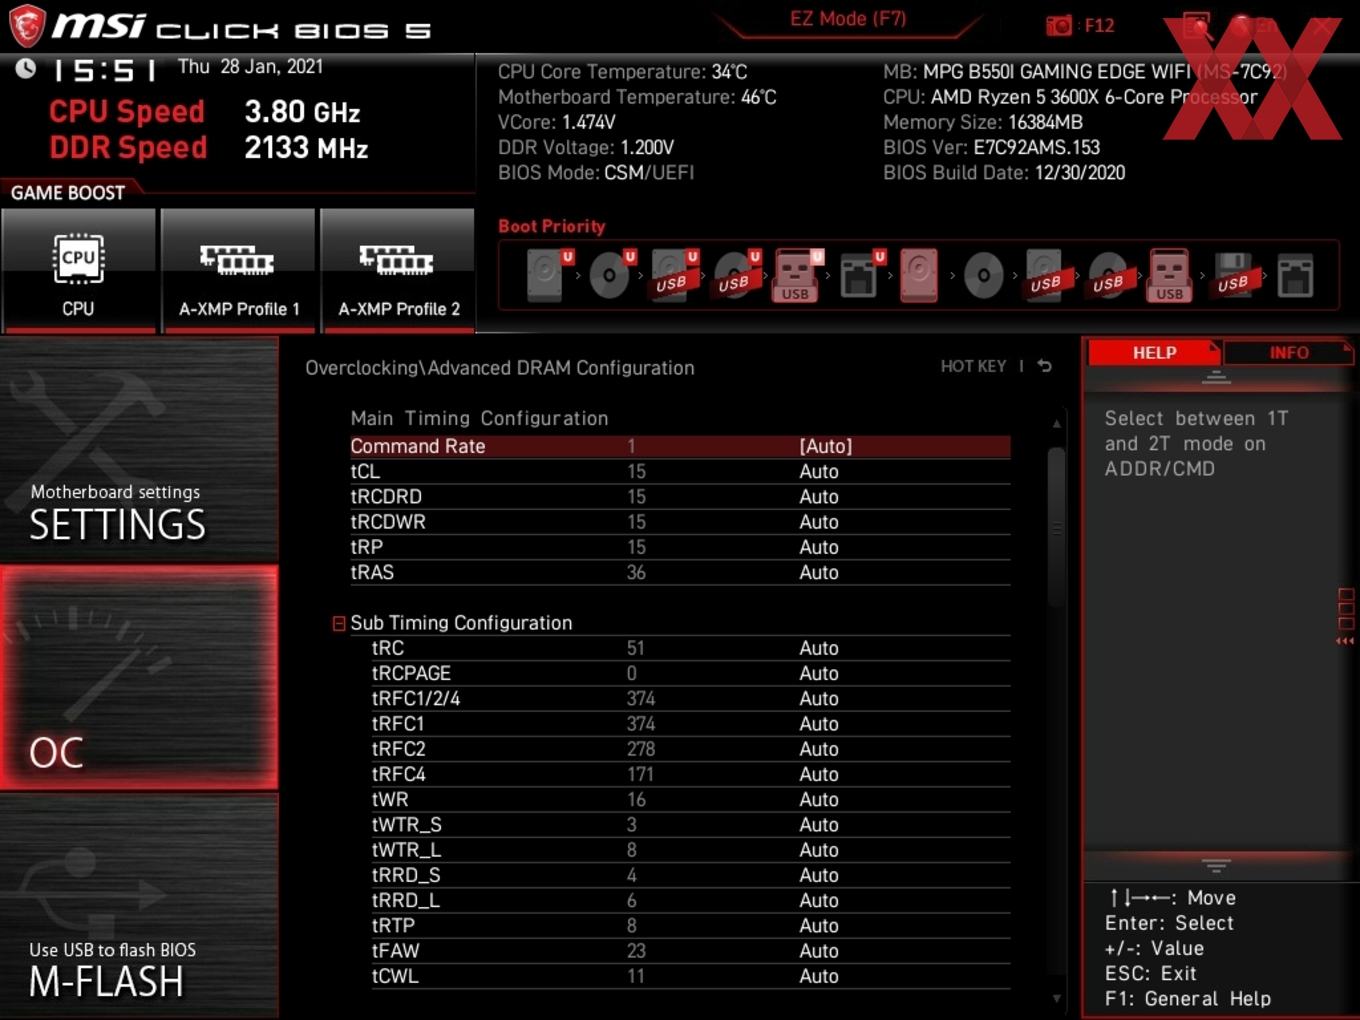Select the tRFC4 timing row
Image resolution: width=1360 pixels, height=1020 pixels.
pos(690,774)
